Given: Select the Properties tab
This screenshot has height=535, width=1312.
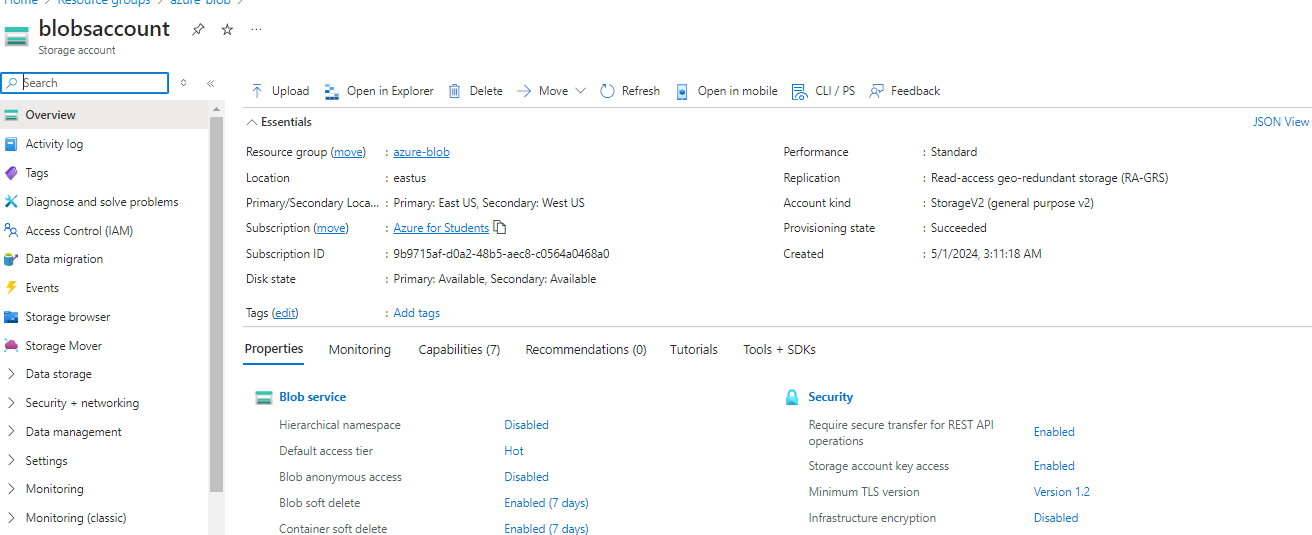Looking at the screenshot, I should pos(274,349).
